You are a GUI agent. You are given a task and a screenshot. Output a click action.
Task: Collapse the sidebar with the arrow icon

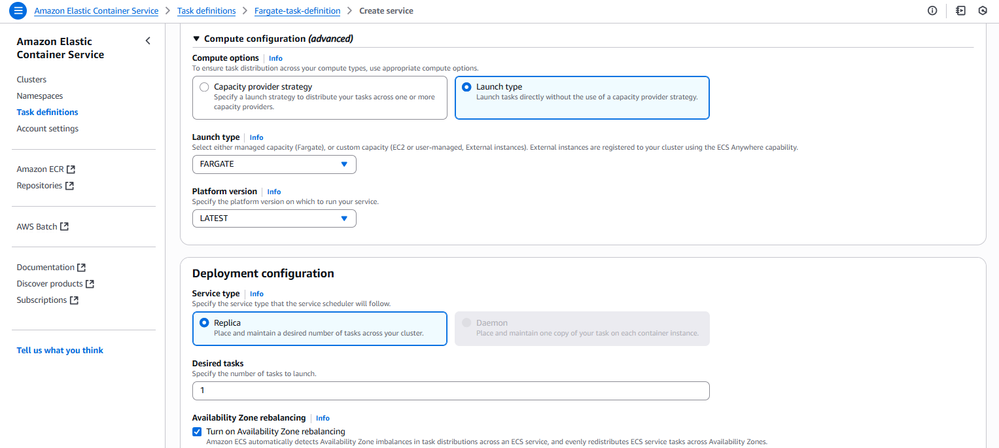click(x=148, y=41)
